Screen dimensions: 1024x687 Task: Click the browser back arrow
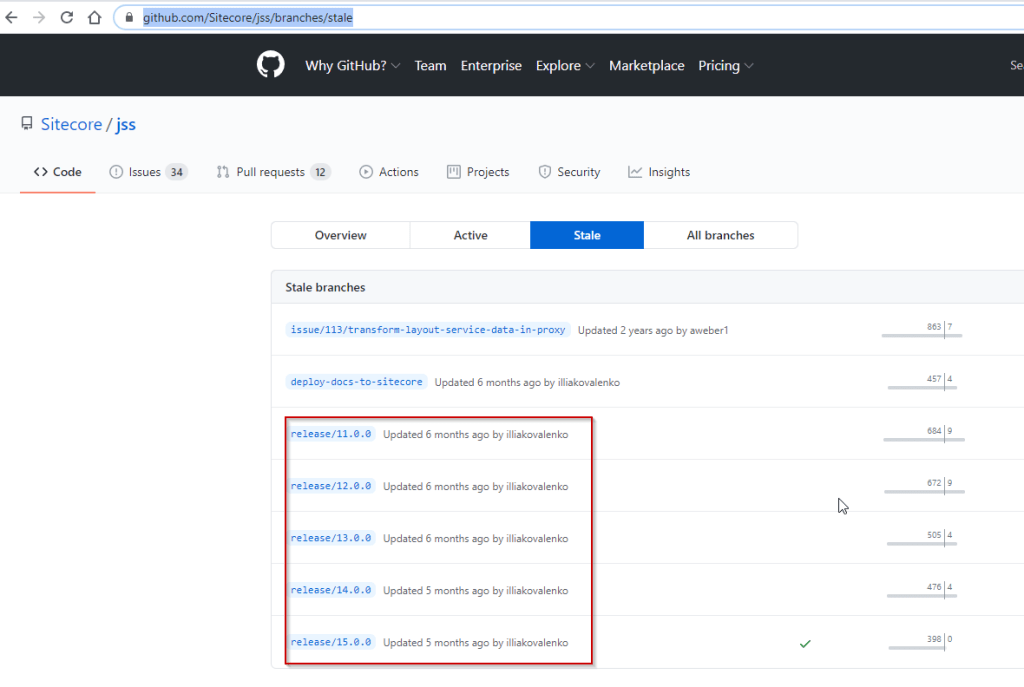tap(12, 17)
